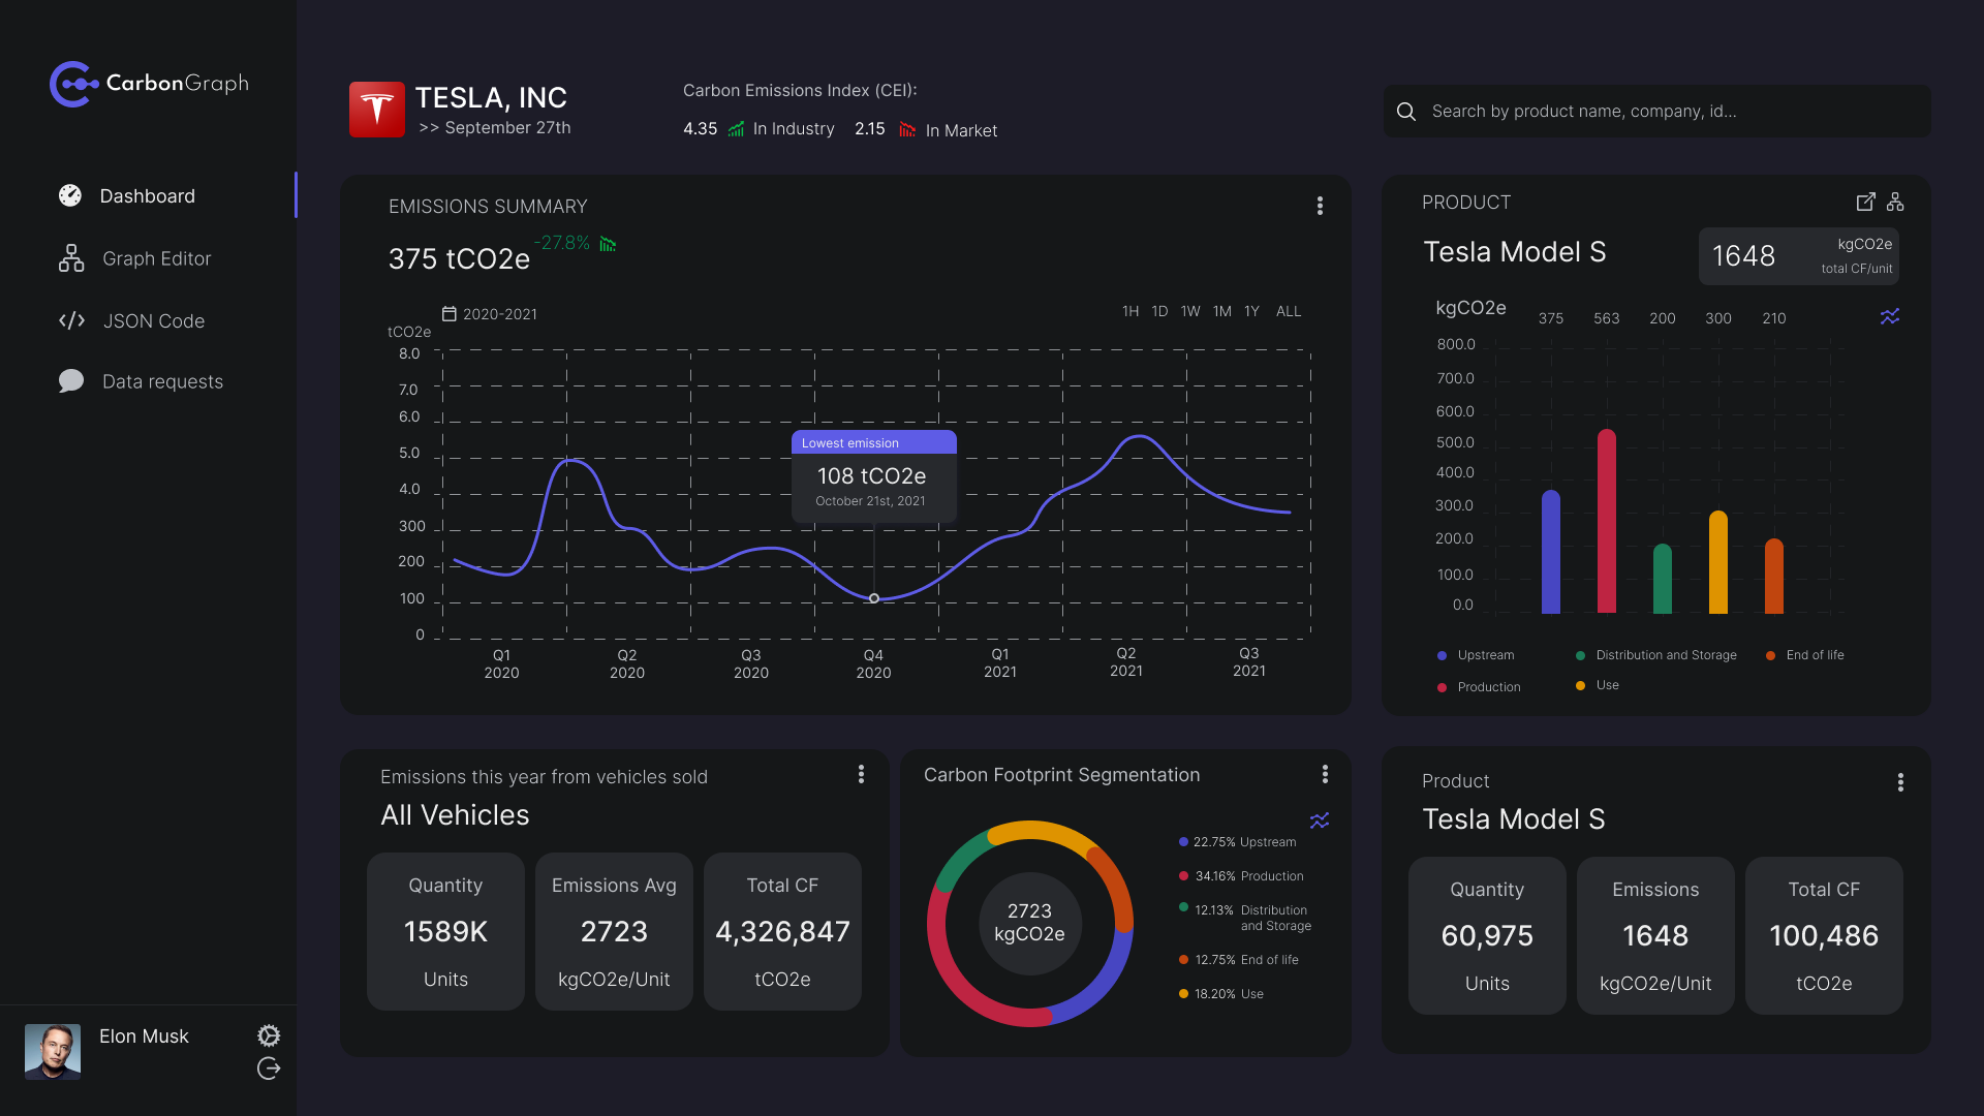Click the hierarchy icon in Product panel

[1895, 202]
